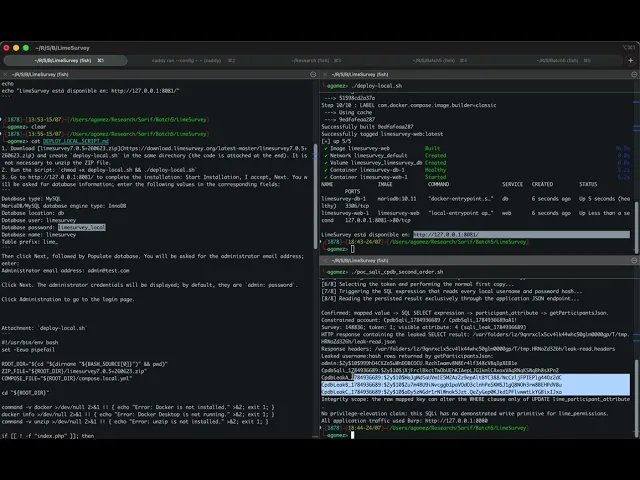Click the '#!/usr/bin/env bash' shebang line
Image resolution: width=640 pixels, height=480 pixels.
30,342
